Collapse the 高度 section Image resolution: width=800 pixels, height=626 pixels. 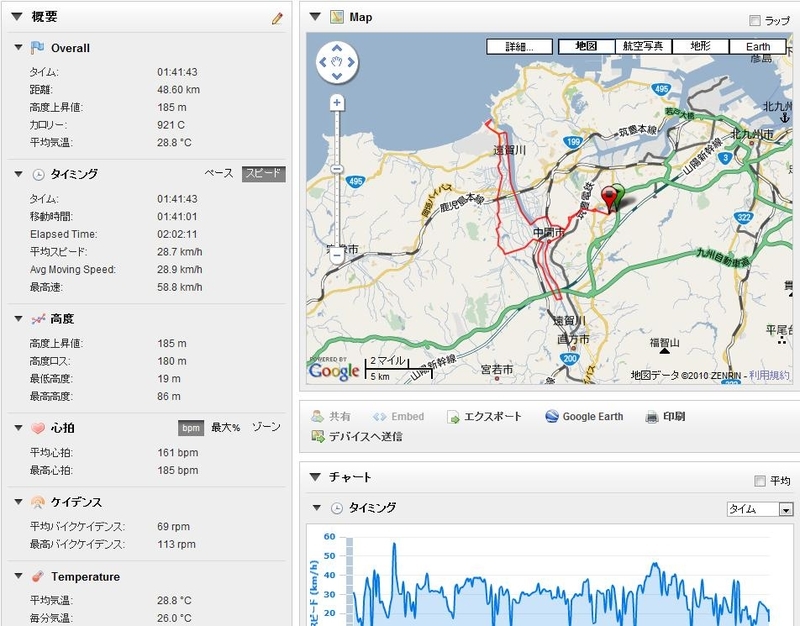pyautogui.click(x=18, y=319)
